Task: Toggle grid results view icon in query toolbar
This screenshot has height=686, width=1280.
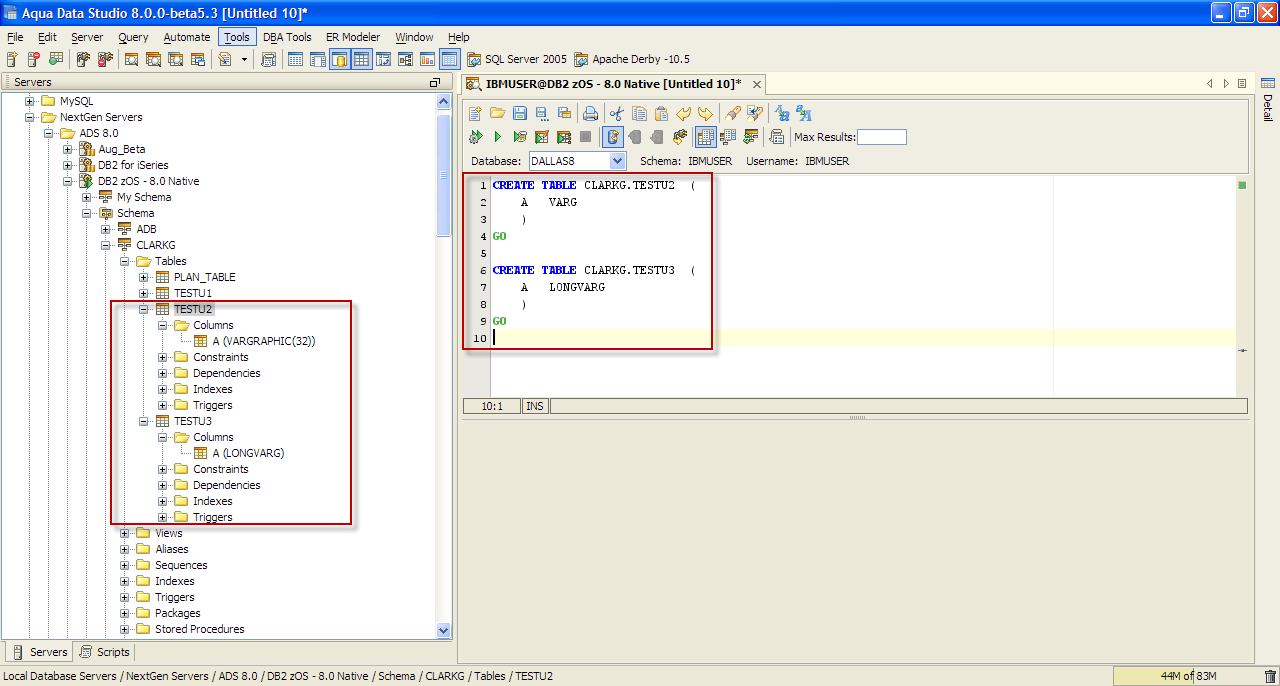Action: click(706, 136)
